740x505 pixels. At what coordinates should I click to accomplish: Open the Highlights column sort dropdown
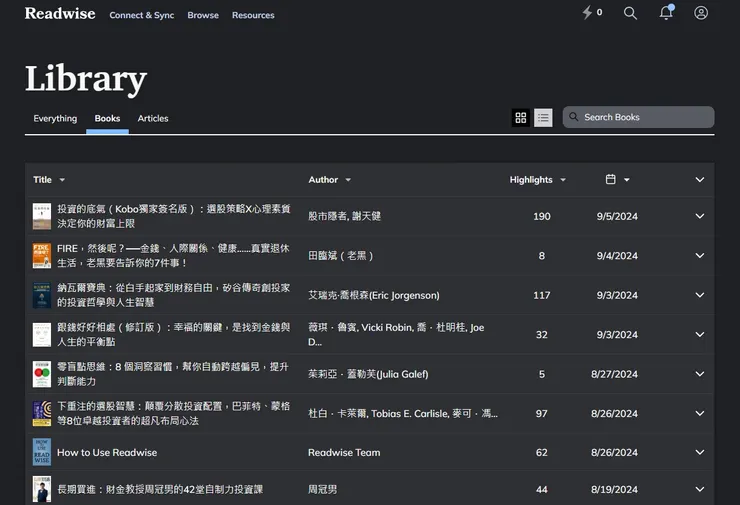563,180
